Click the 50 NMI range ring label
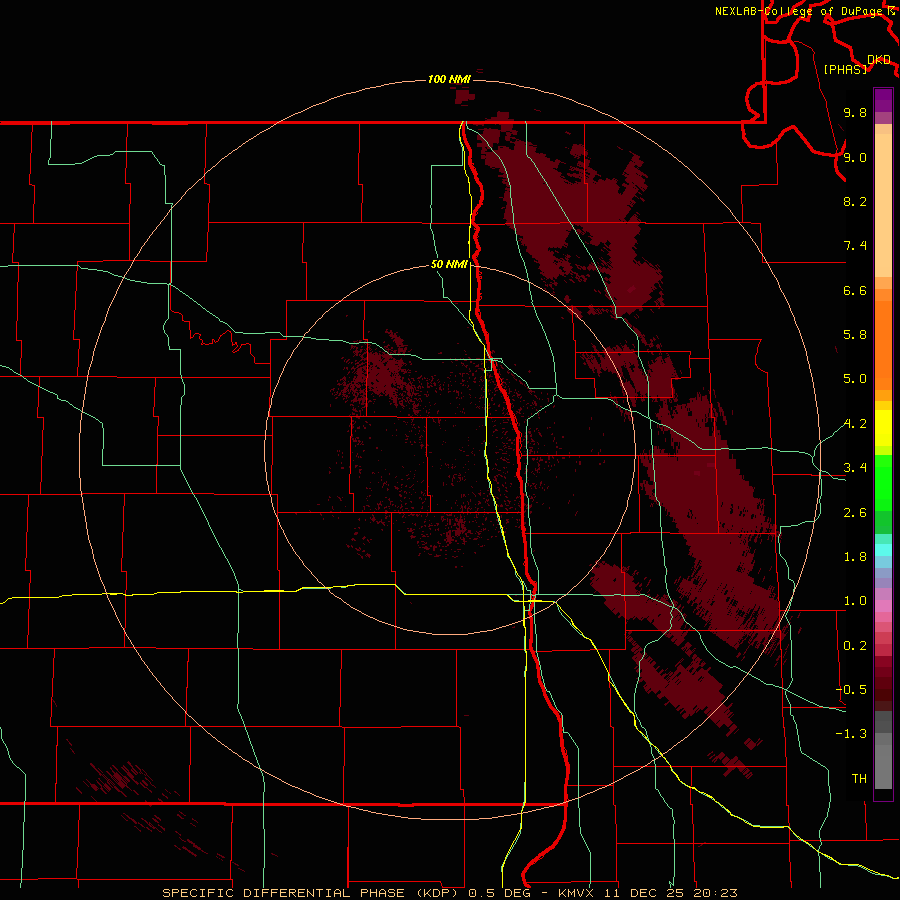Image resolution: width=900 pixels, height=900 pixels. click(x=449, y=264)
